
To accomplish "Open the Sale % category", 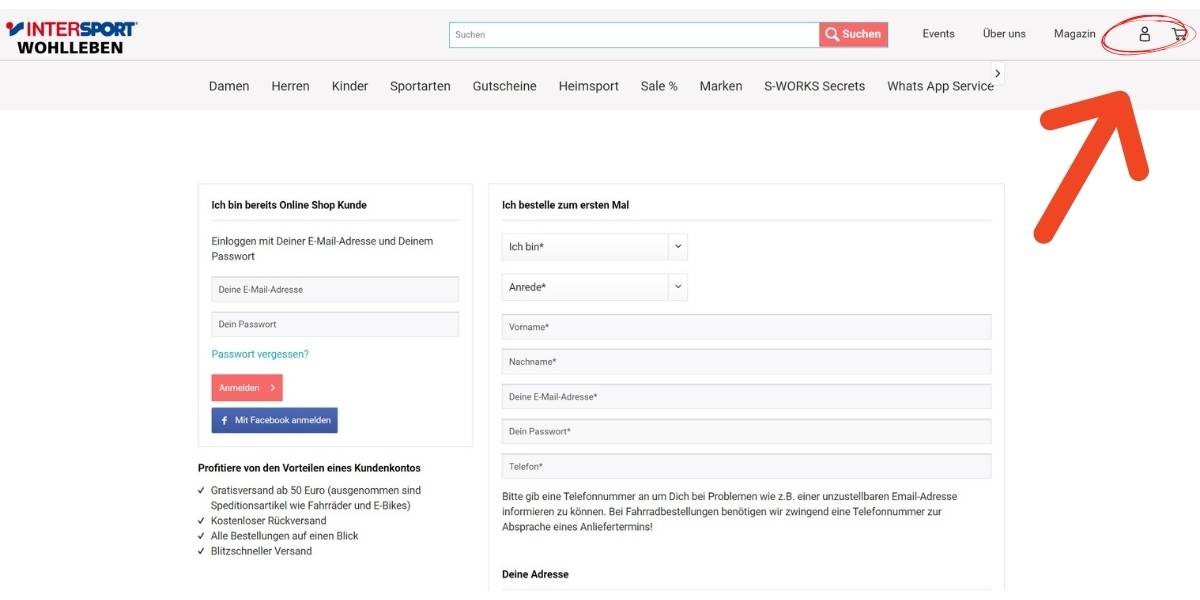I will point(659,86).
